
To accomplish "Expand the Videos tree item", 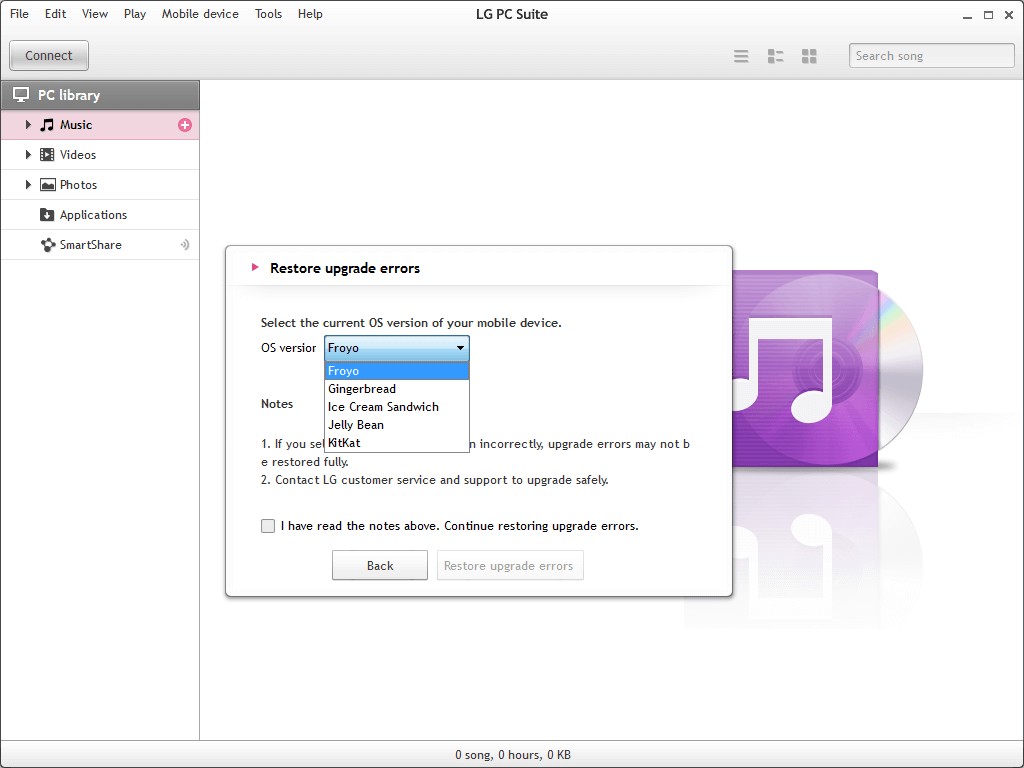I will [x=27, y=155].
